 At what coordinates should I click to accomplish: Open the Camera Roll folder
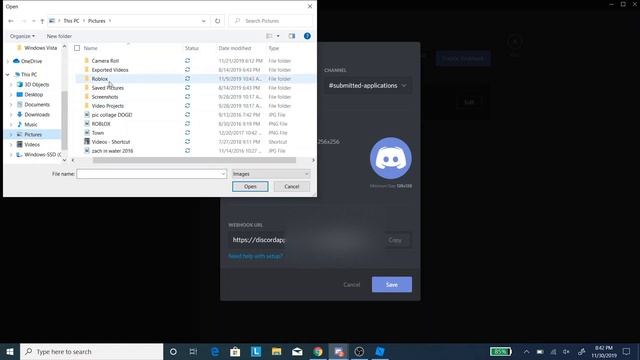105,60
